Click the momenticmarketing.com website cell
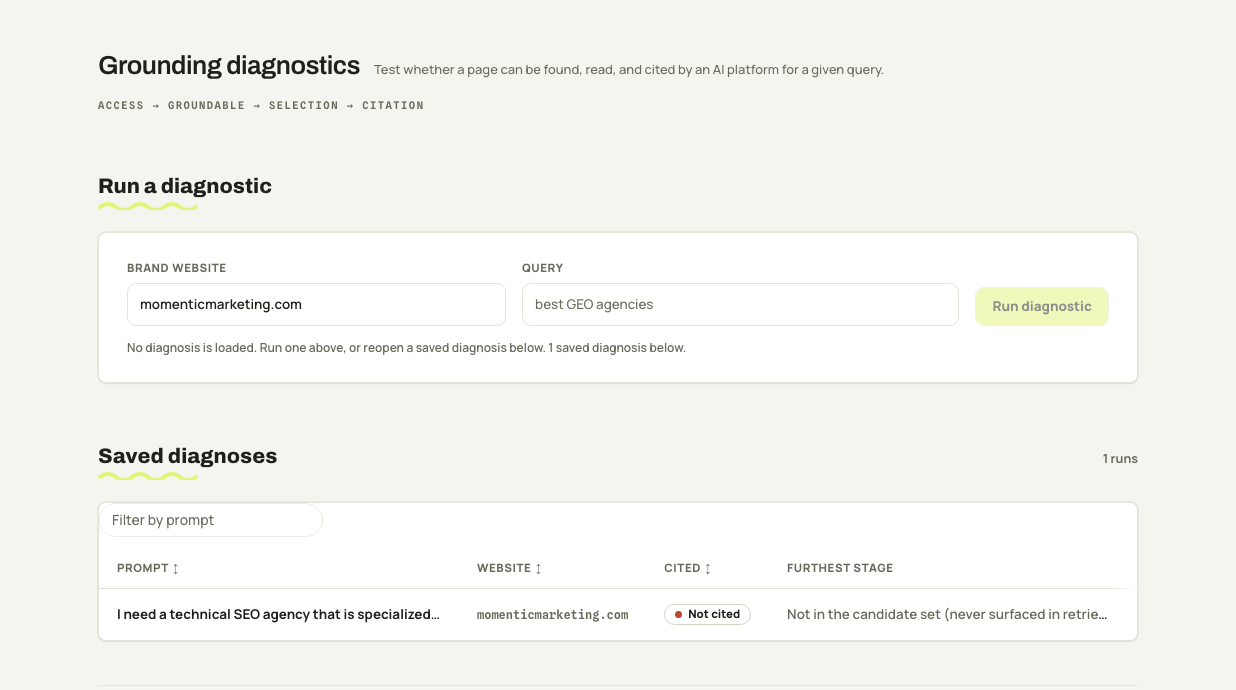The height and width of the screenshot is (690, 1236). click(x=553, y=615)
